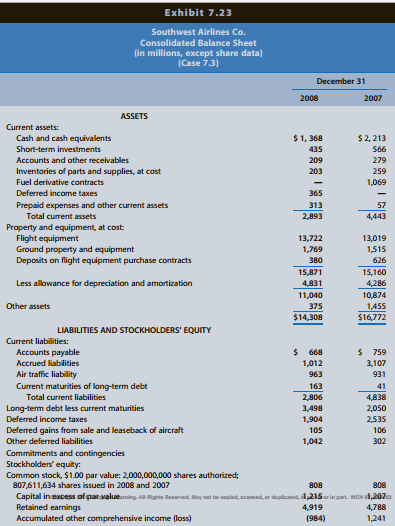Click 'Other deferred liabilities' row label
395x526 pixels.
49,441
